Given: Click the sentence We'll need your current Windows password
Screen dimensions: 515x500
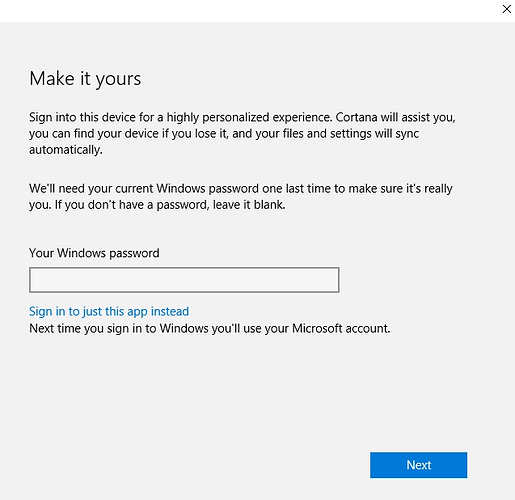Looking at the screenshot, I should click(241, 189).
